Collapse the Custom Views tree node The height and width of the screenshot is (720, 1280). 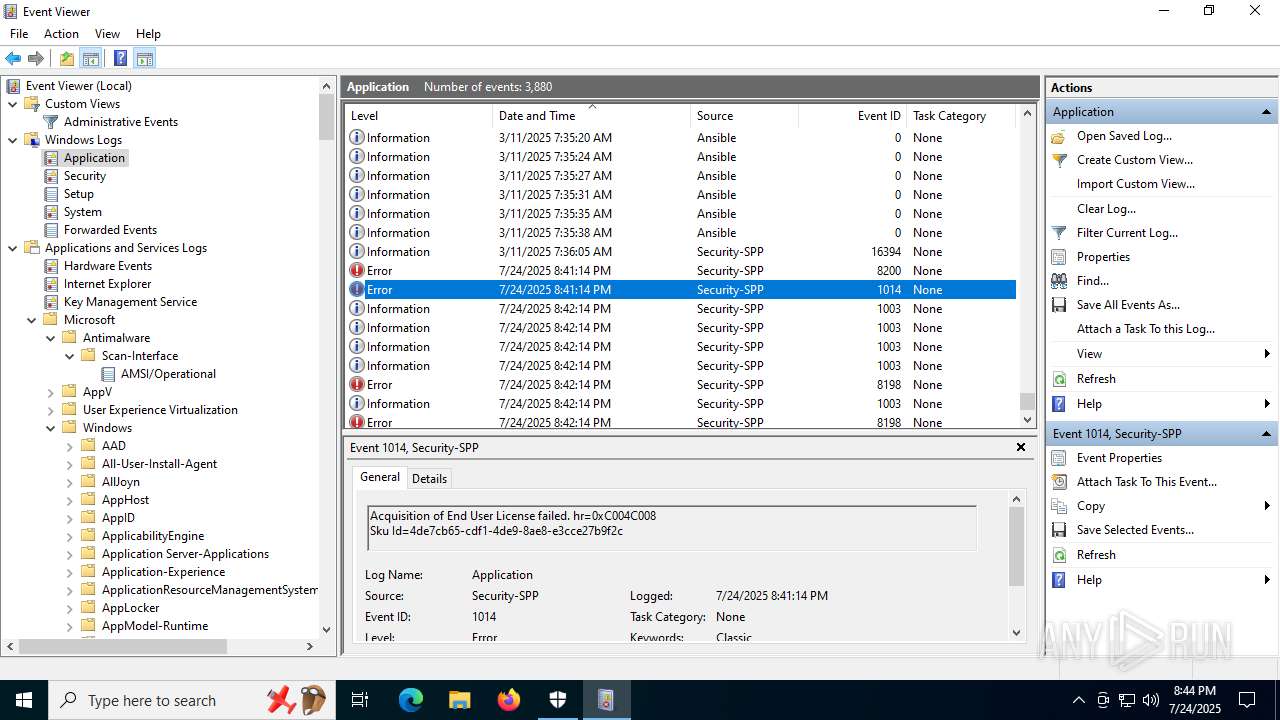[13, 104]
